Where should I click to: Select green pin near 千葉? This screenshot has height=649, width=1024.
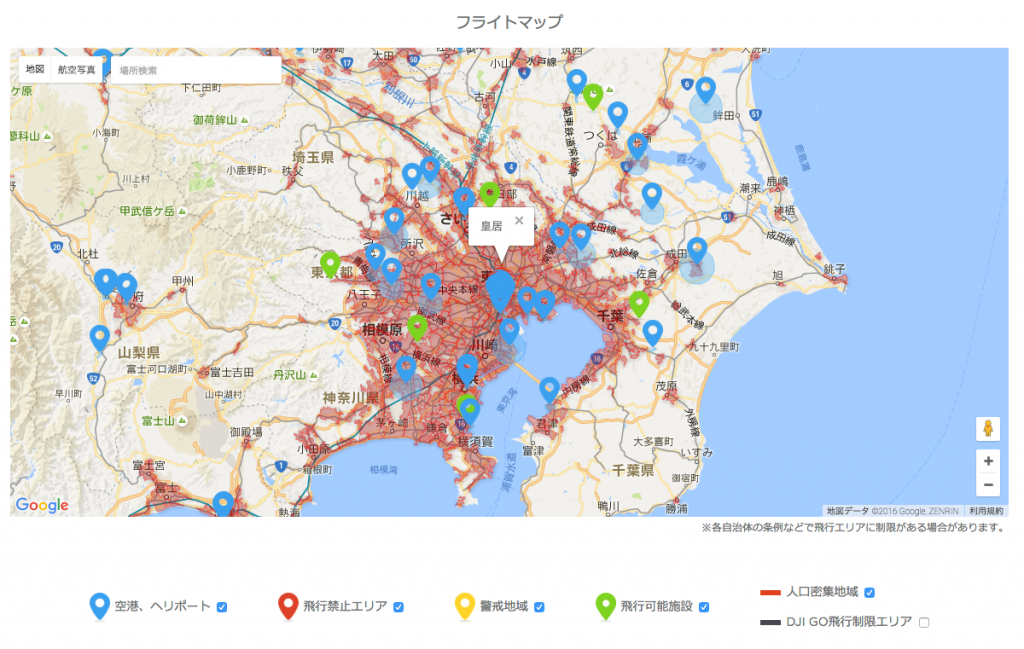pos(639,304)
